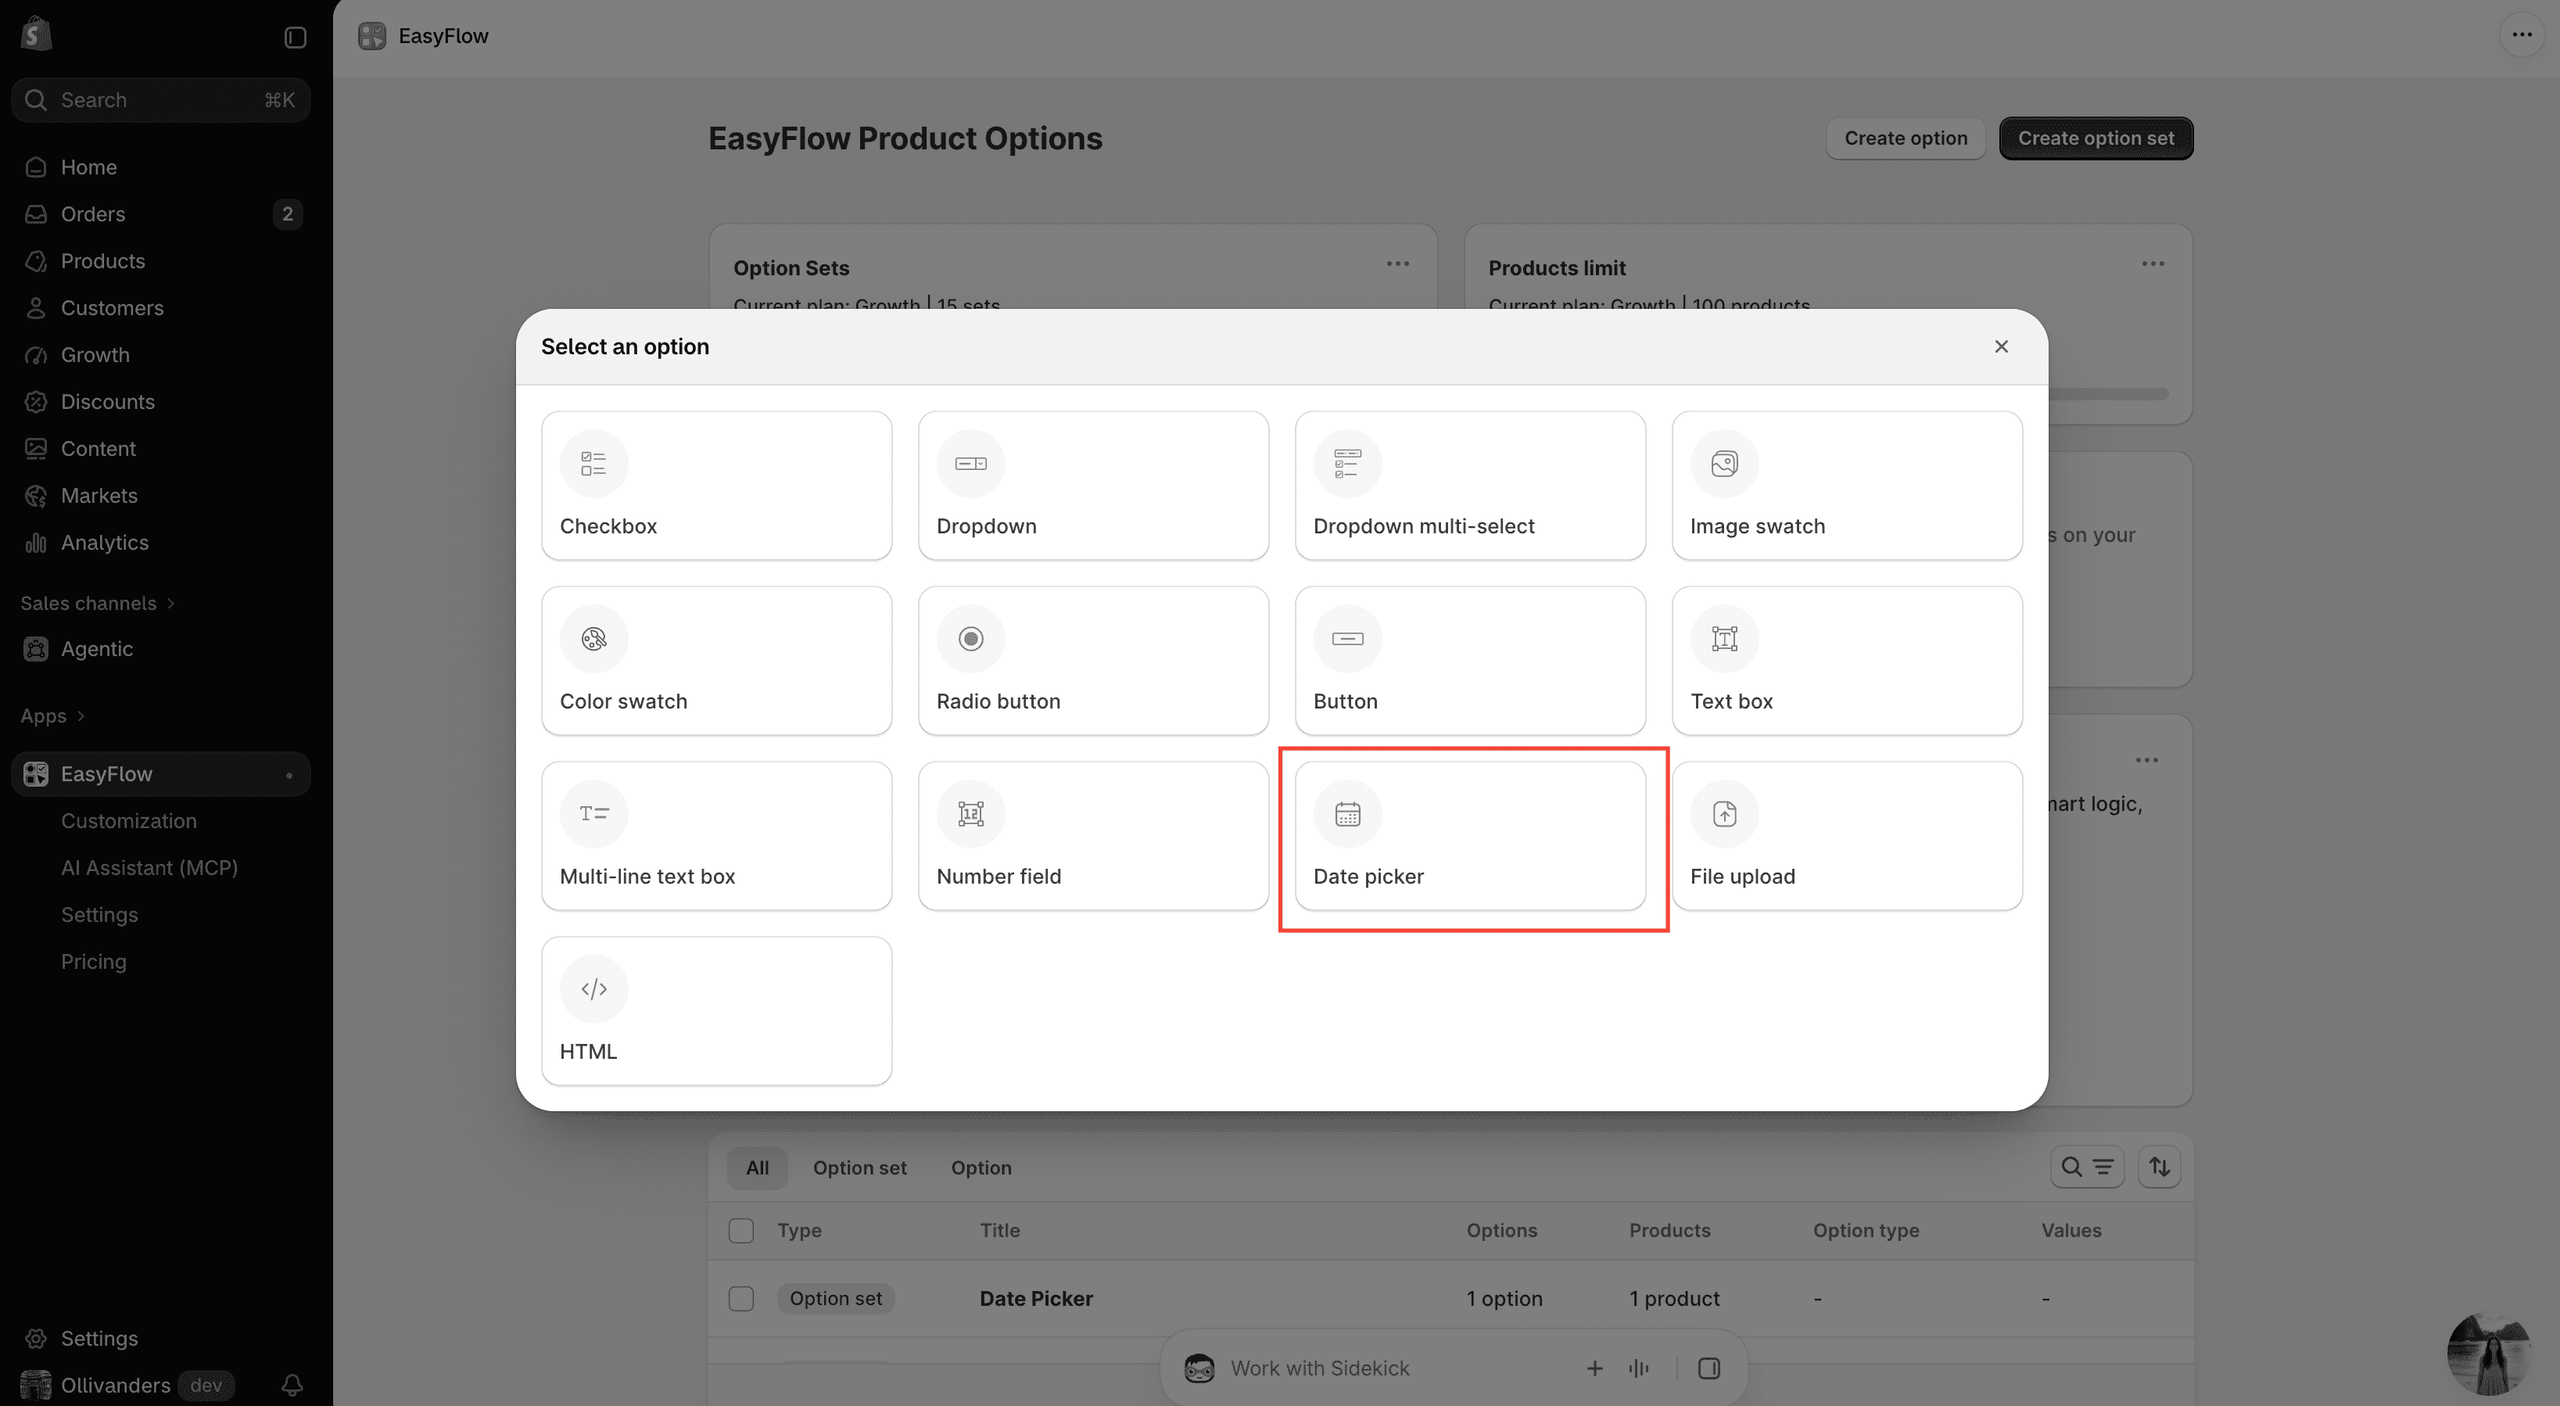Toggle the select-all checkbox in table header
Screen dimensions: 2560x1406
click(x=741, y=1230)
